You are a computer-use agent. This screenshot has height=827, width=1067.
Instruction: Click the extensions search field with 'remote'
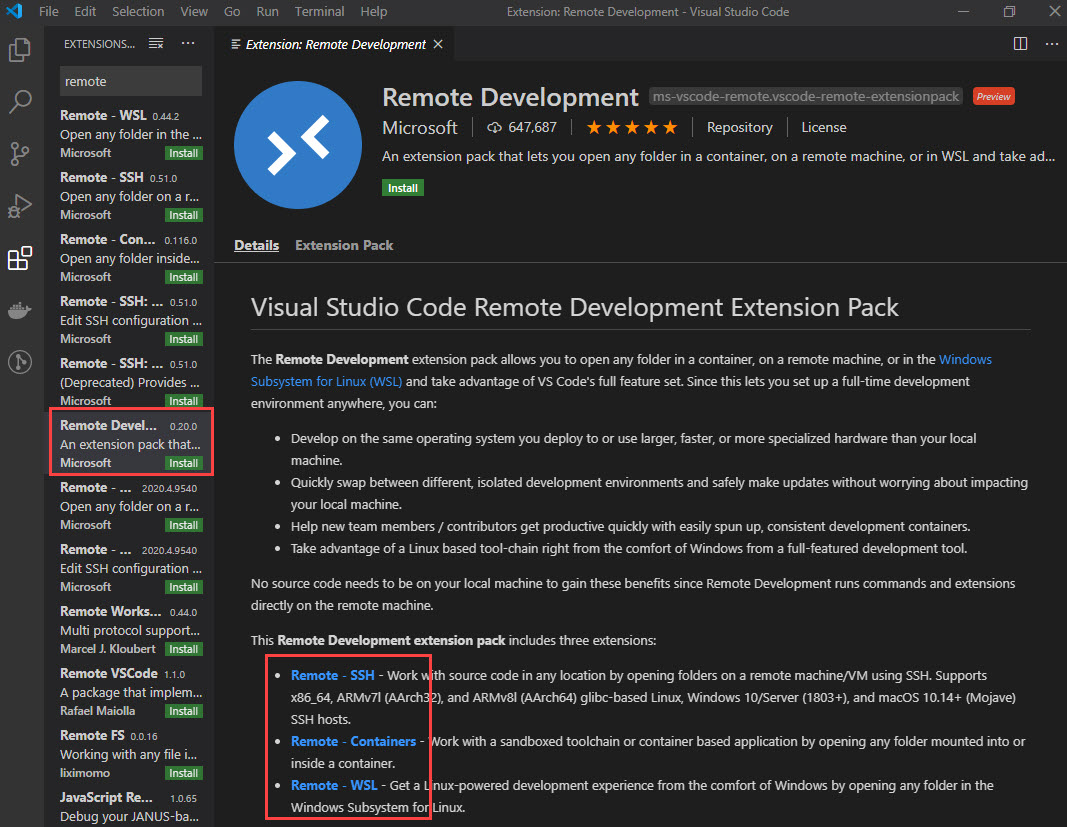tap(131, 81)
